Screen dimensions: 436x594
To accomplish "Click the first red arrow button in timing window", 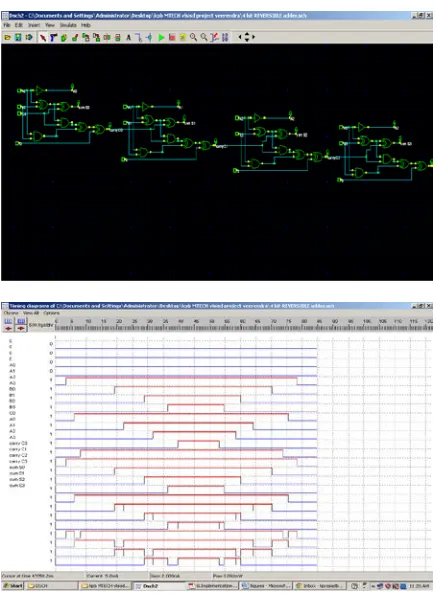I will (x=8, y=328).
